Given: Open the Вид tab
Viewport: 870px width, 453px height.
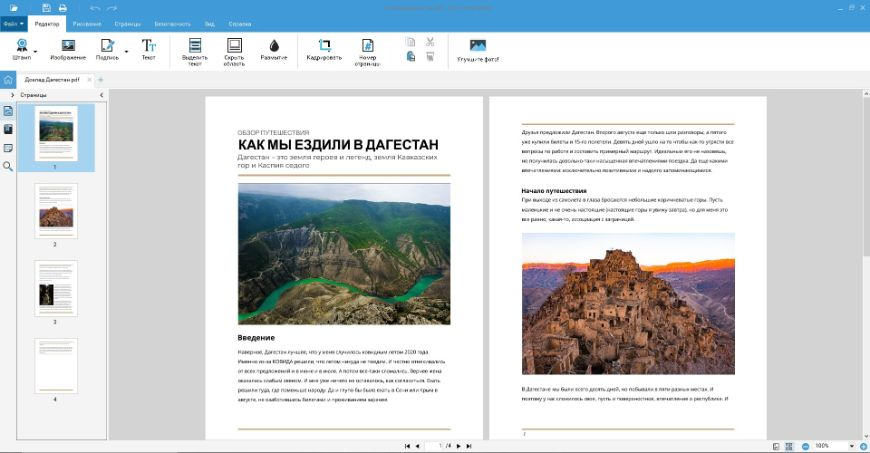Looking at the screenshot, I should [x=209, y=24].
